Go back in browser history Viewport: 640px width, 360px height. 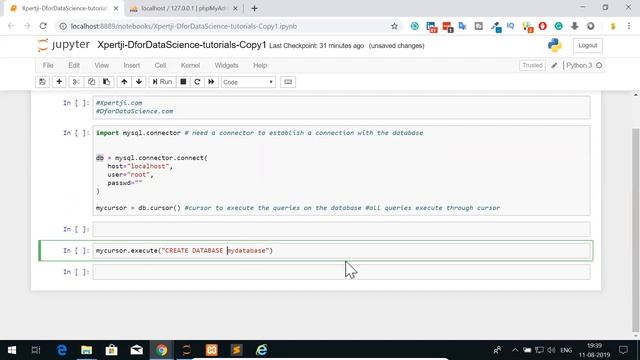click(11, 26)
